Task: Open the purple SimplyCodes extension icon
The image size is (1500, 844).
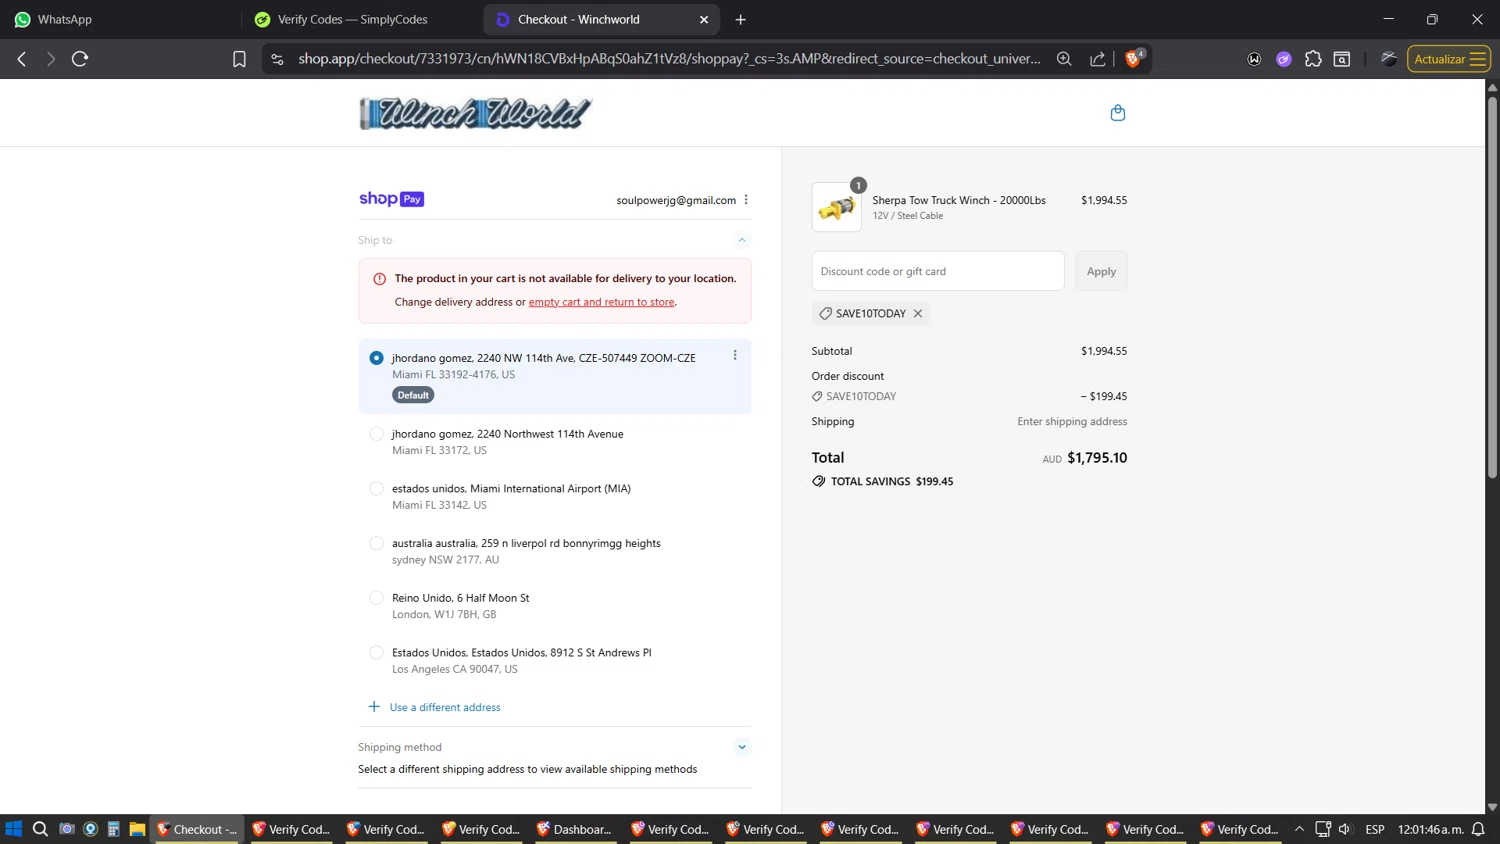Action: click(x=1284, y=59)
